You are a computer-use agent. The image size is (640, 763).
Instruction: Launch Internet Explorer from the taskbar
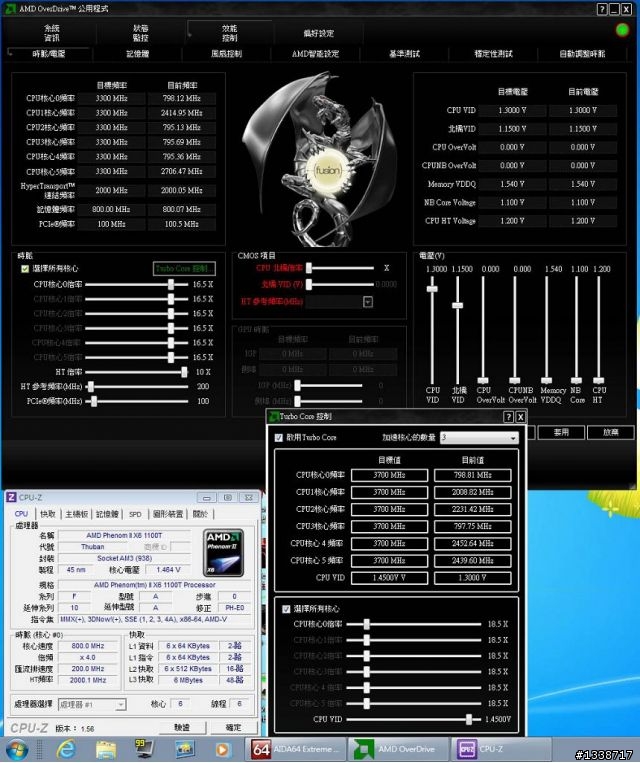point(66,750)
